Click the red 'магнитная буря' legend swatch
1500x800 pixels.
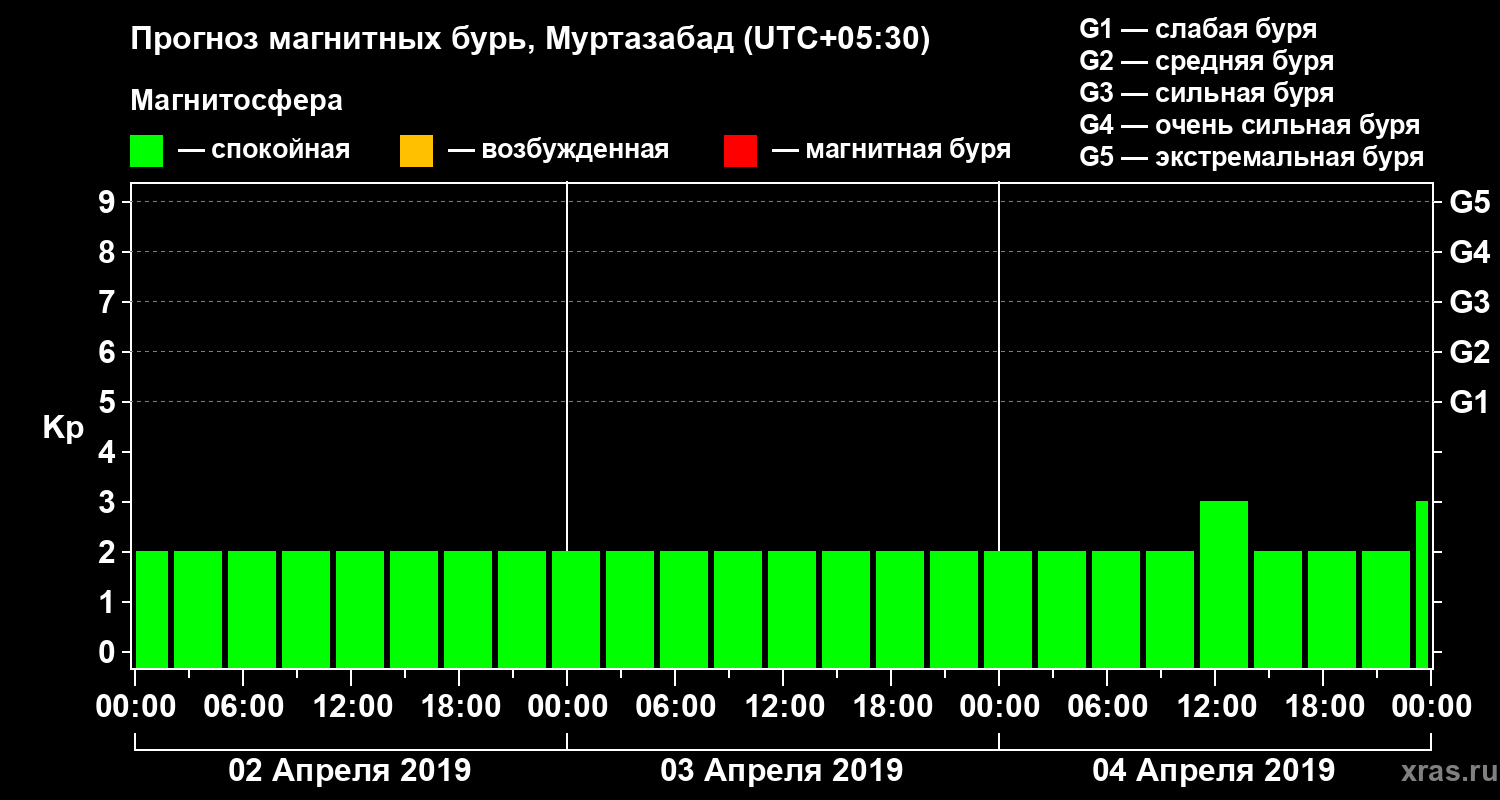[740, 151]
